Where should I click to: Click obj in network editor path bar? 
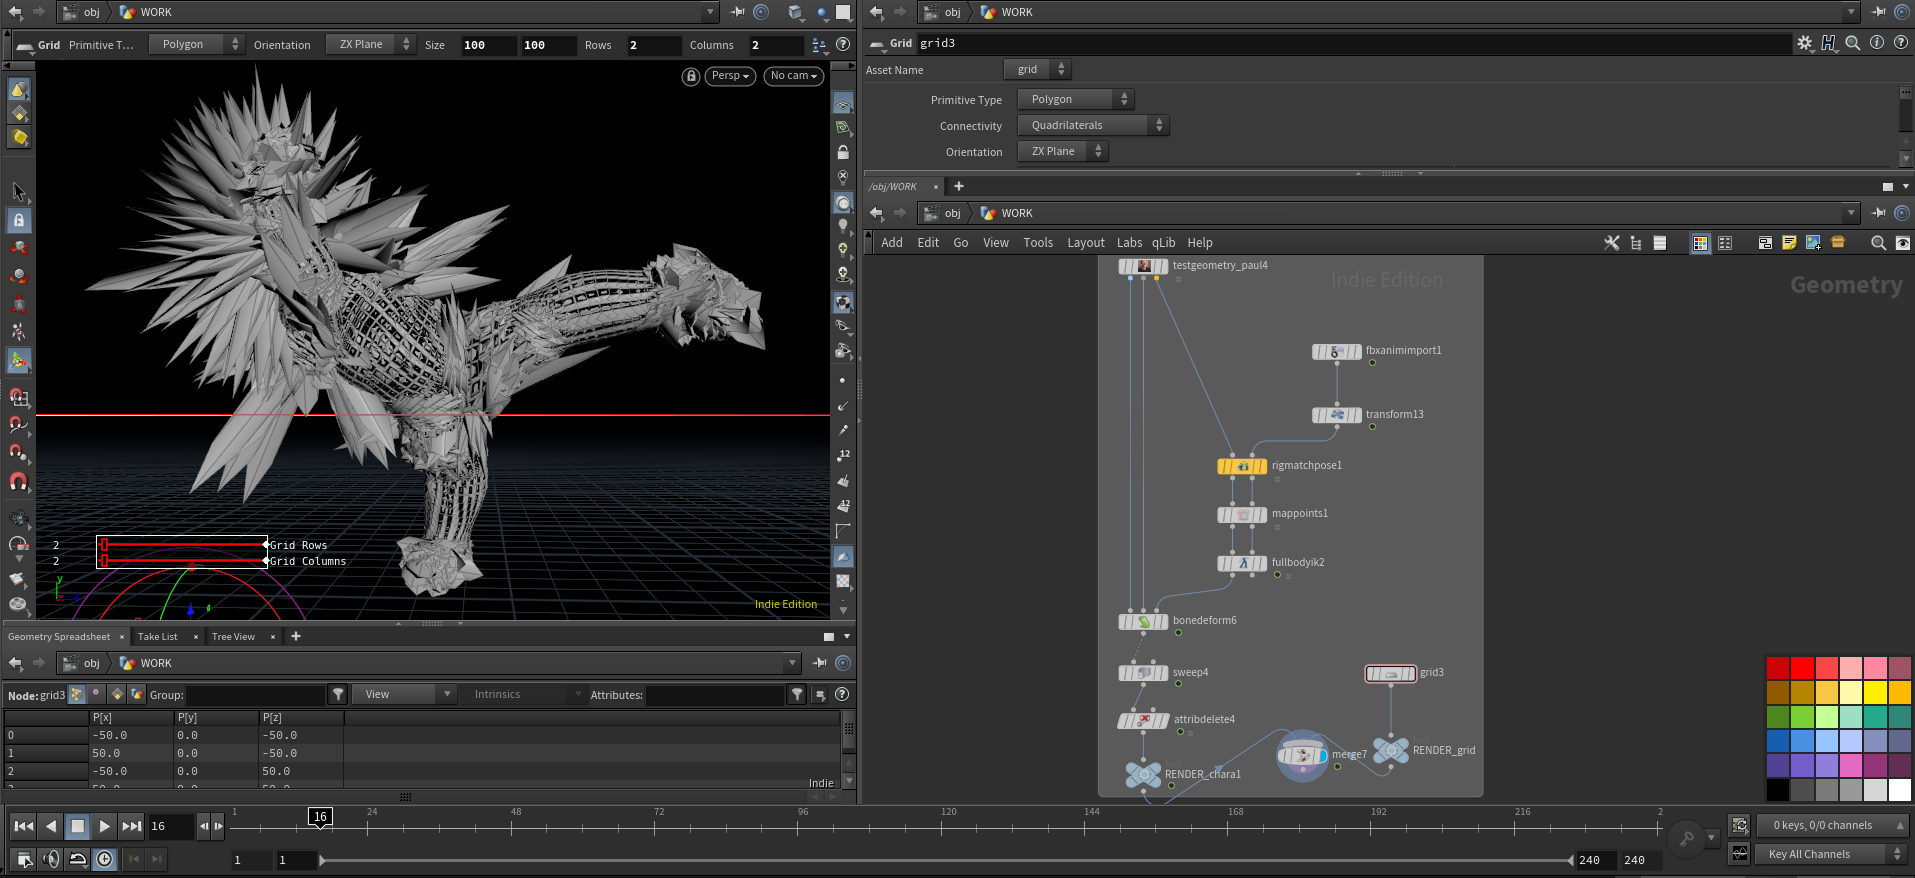coord(953,213)
